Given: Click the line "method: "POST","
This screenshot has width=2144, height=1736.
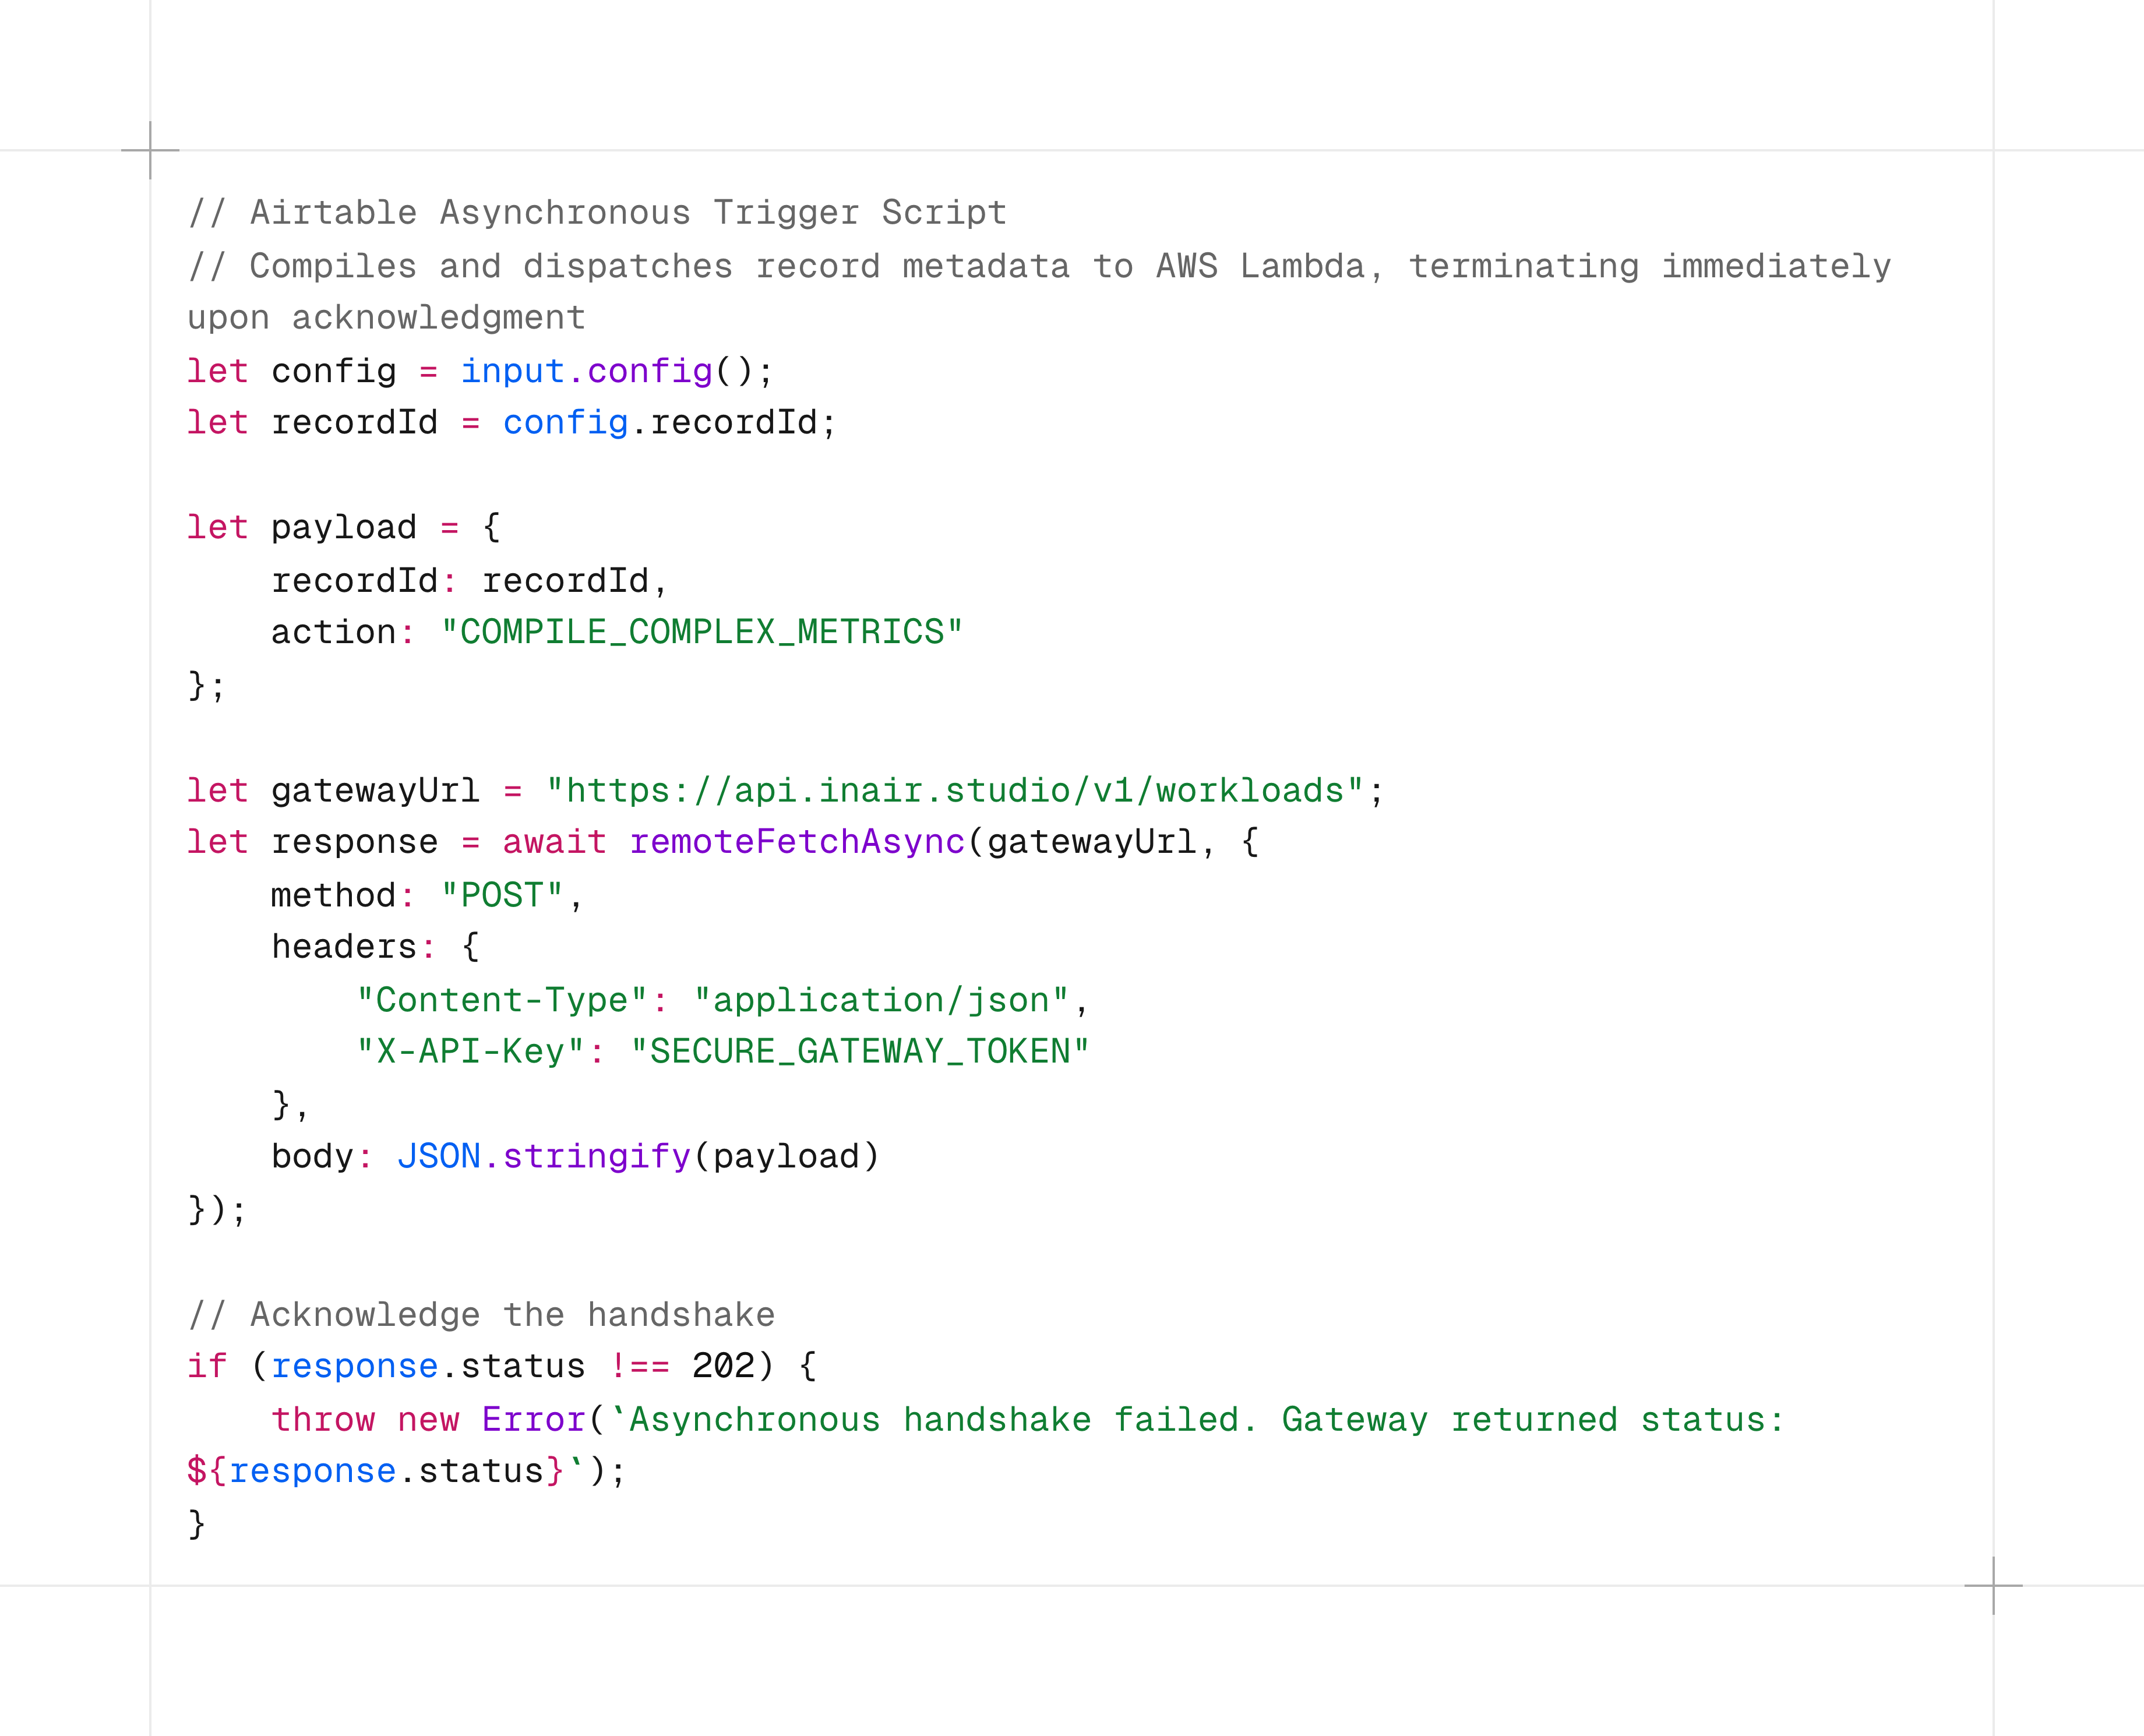Looking at the screenshot, I should pos(427,895).
